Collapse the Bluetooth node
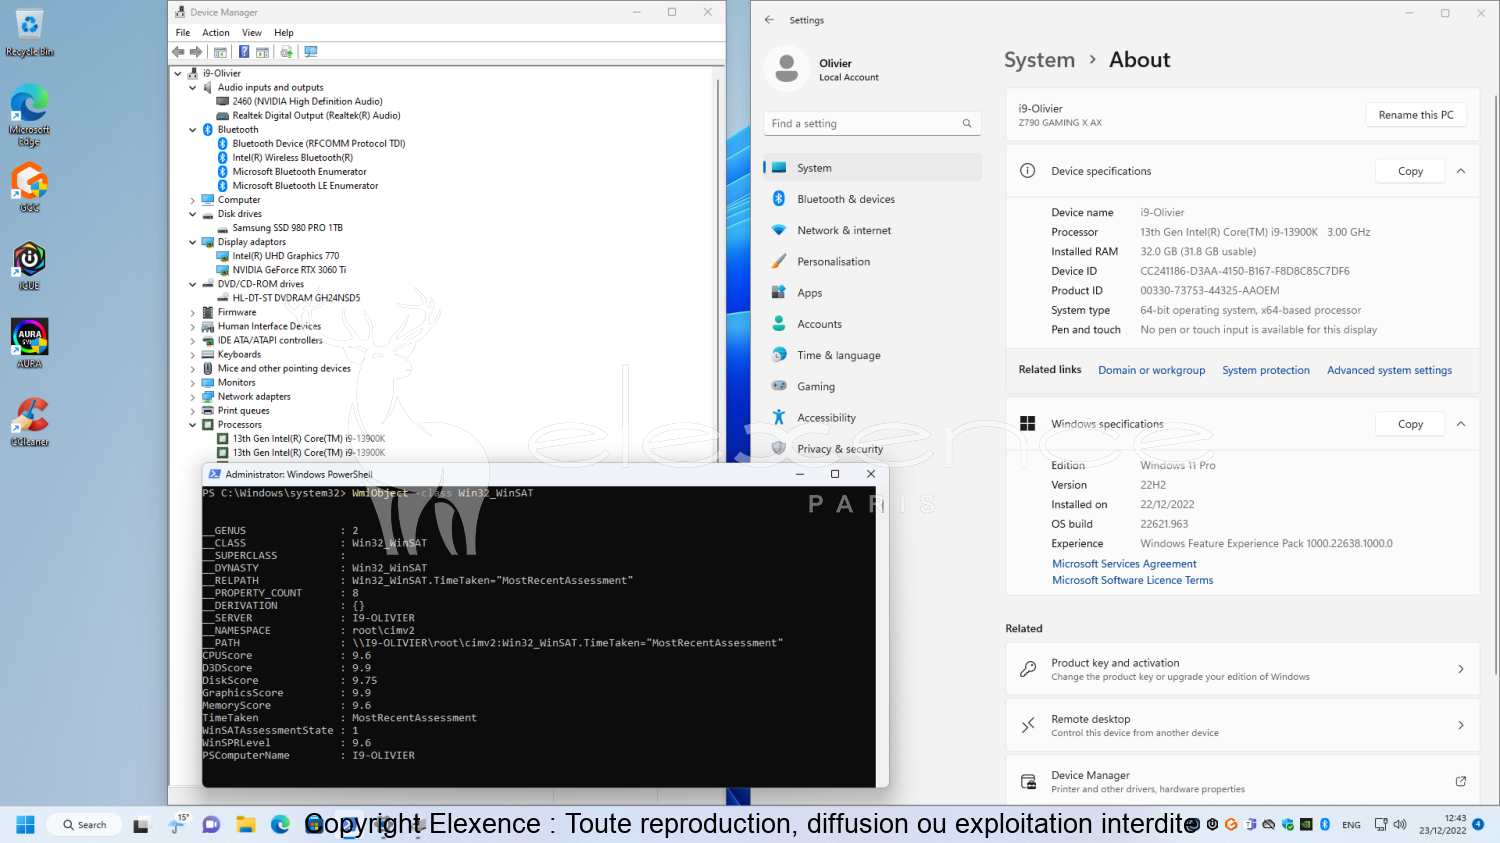The height and width of the screenshot is (843, 1500). [x=193, y=130]
